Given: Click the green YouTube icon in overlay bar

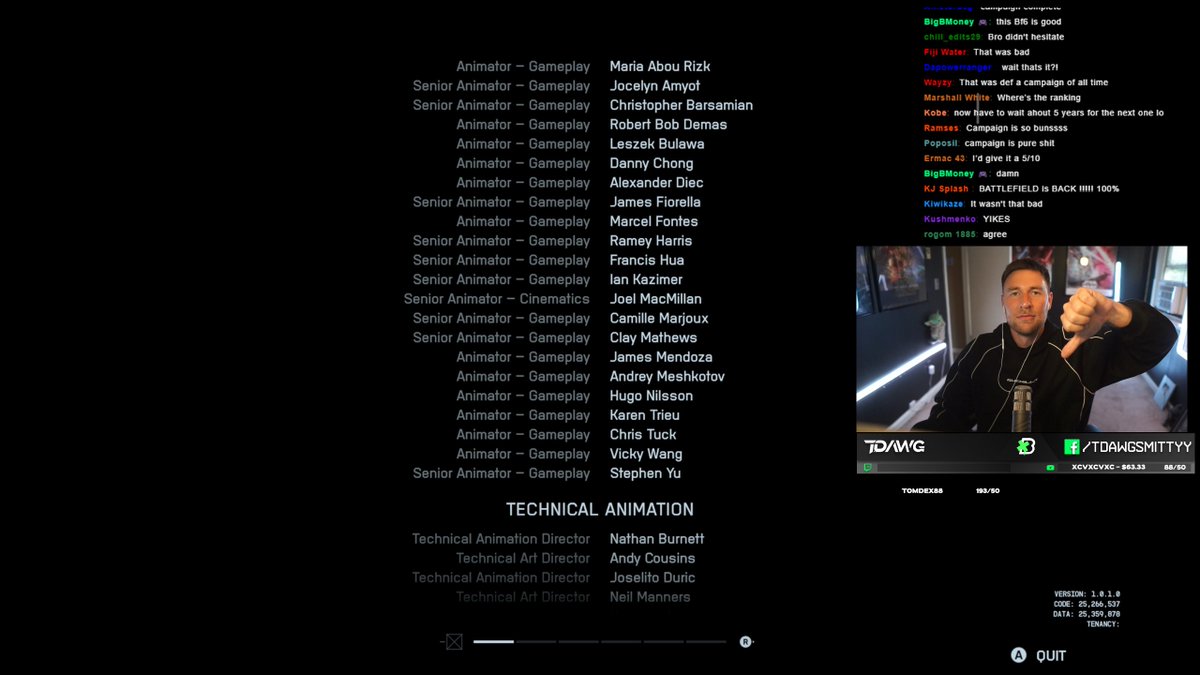Looking at the screenshot, I should 1050,467.
